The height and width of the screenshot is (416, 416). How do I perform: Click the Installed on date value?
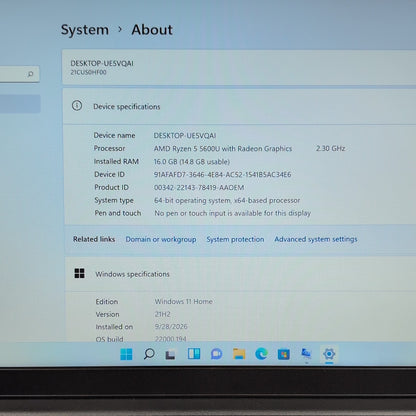coord(171,327)
